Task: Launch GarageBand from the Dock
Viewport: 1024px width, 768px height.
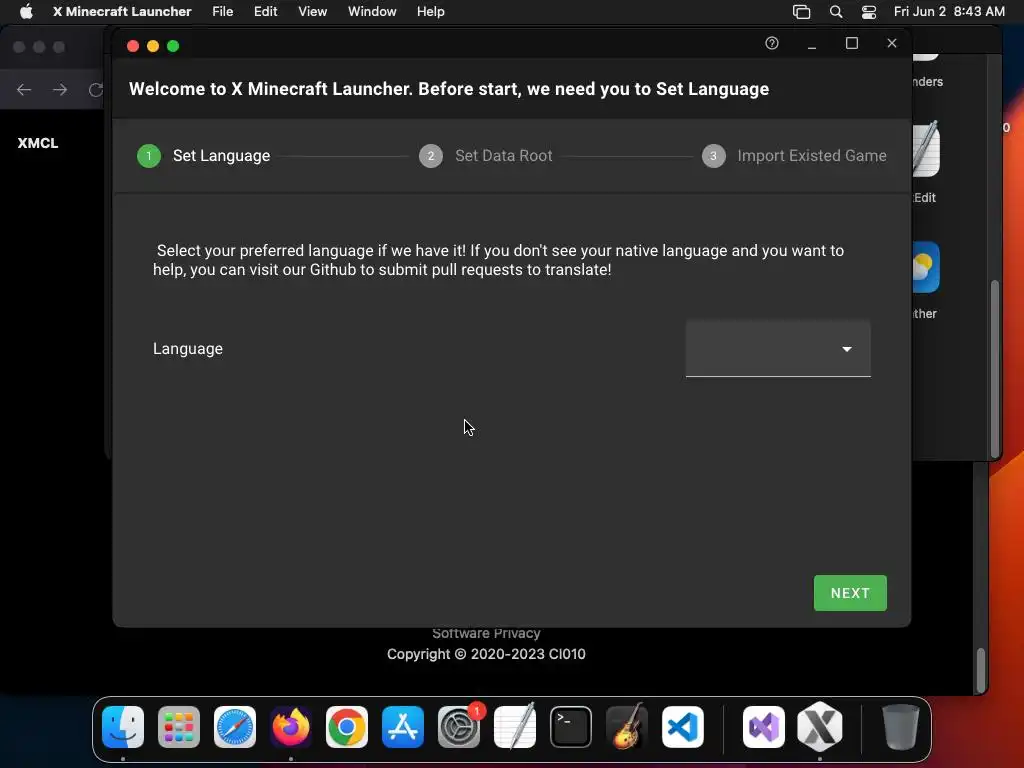Action: (627, 727)
